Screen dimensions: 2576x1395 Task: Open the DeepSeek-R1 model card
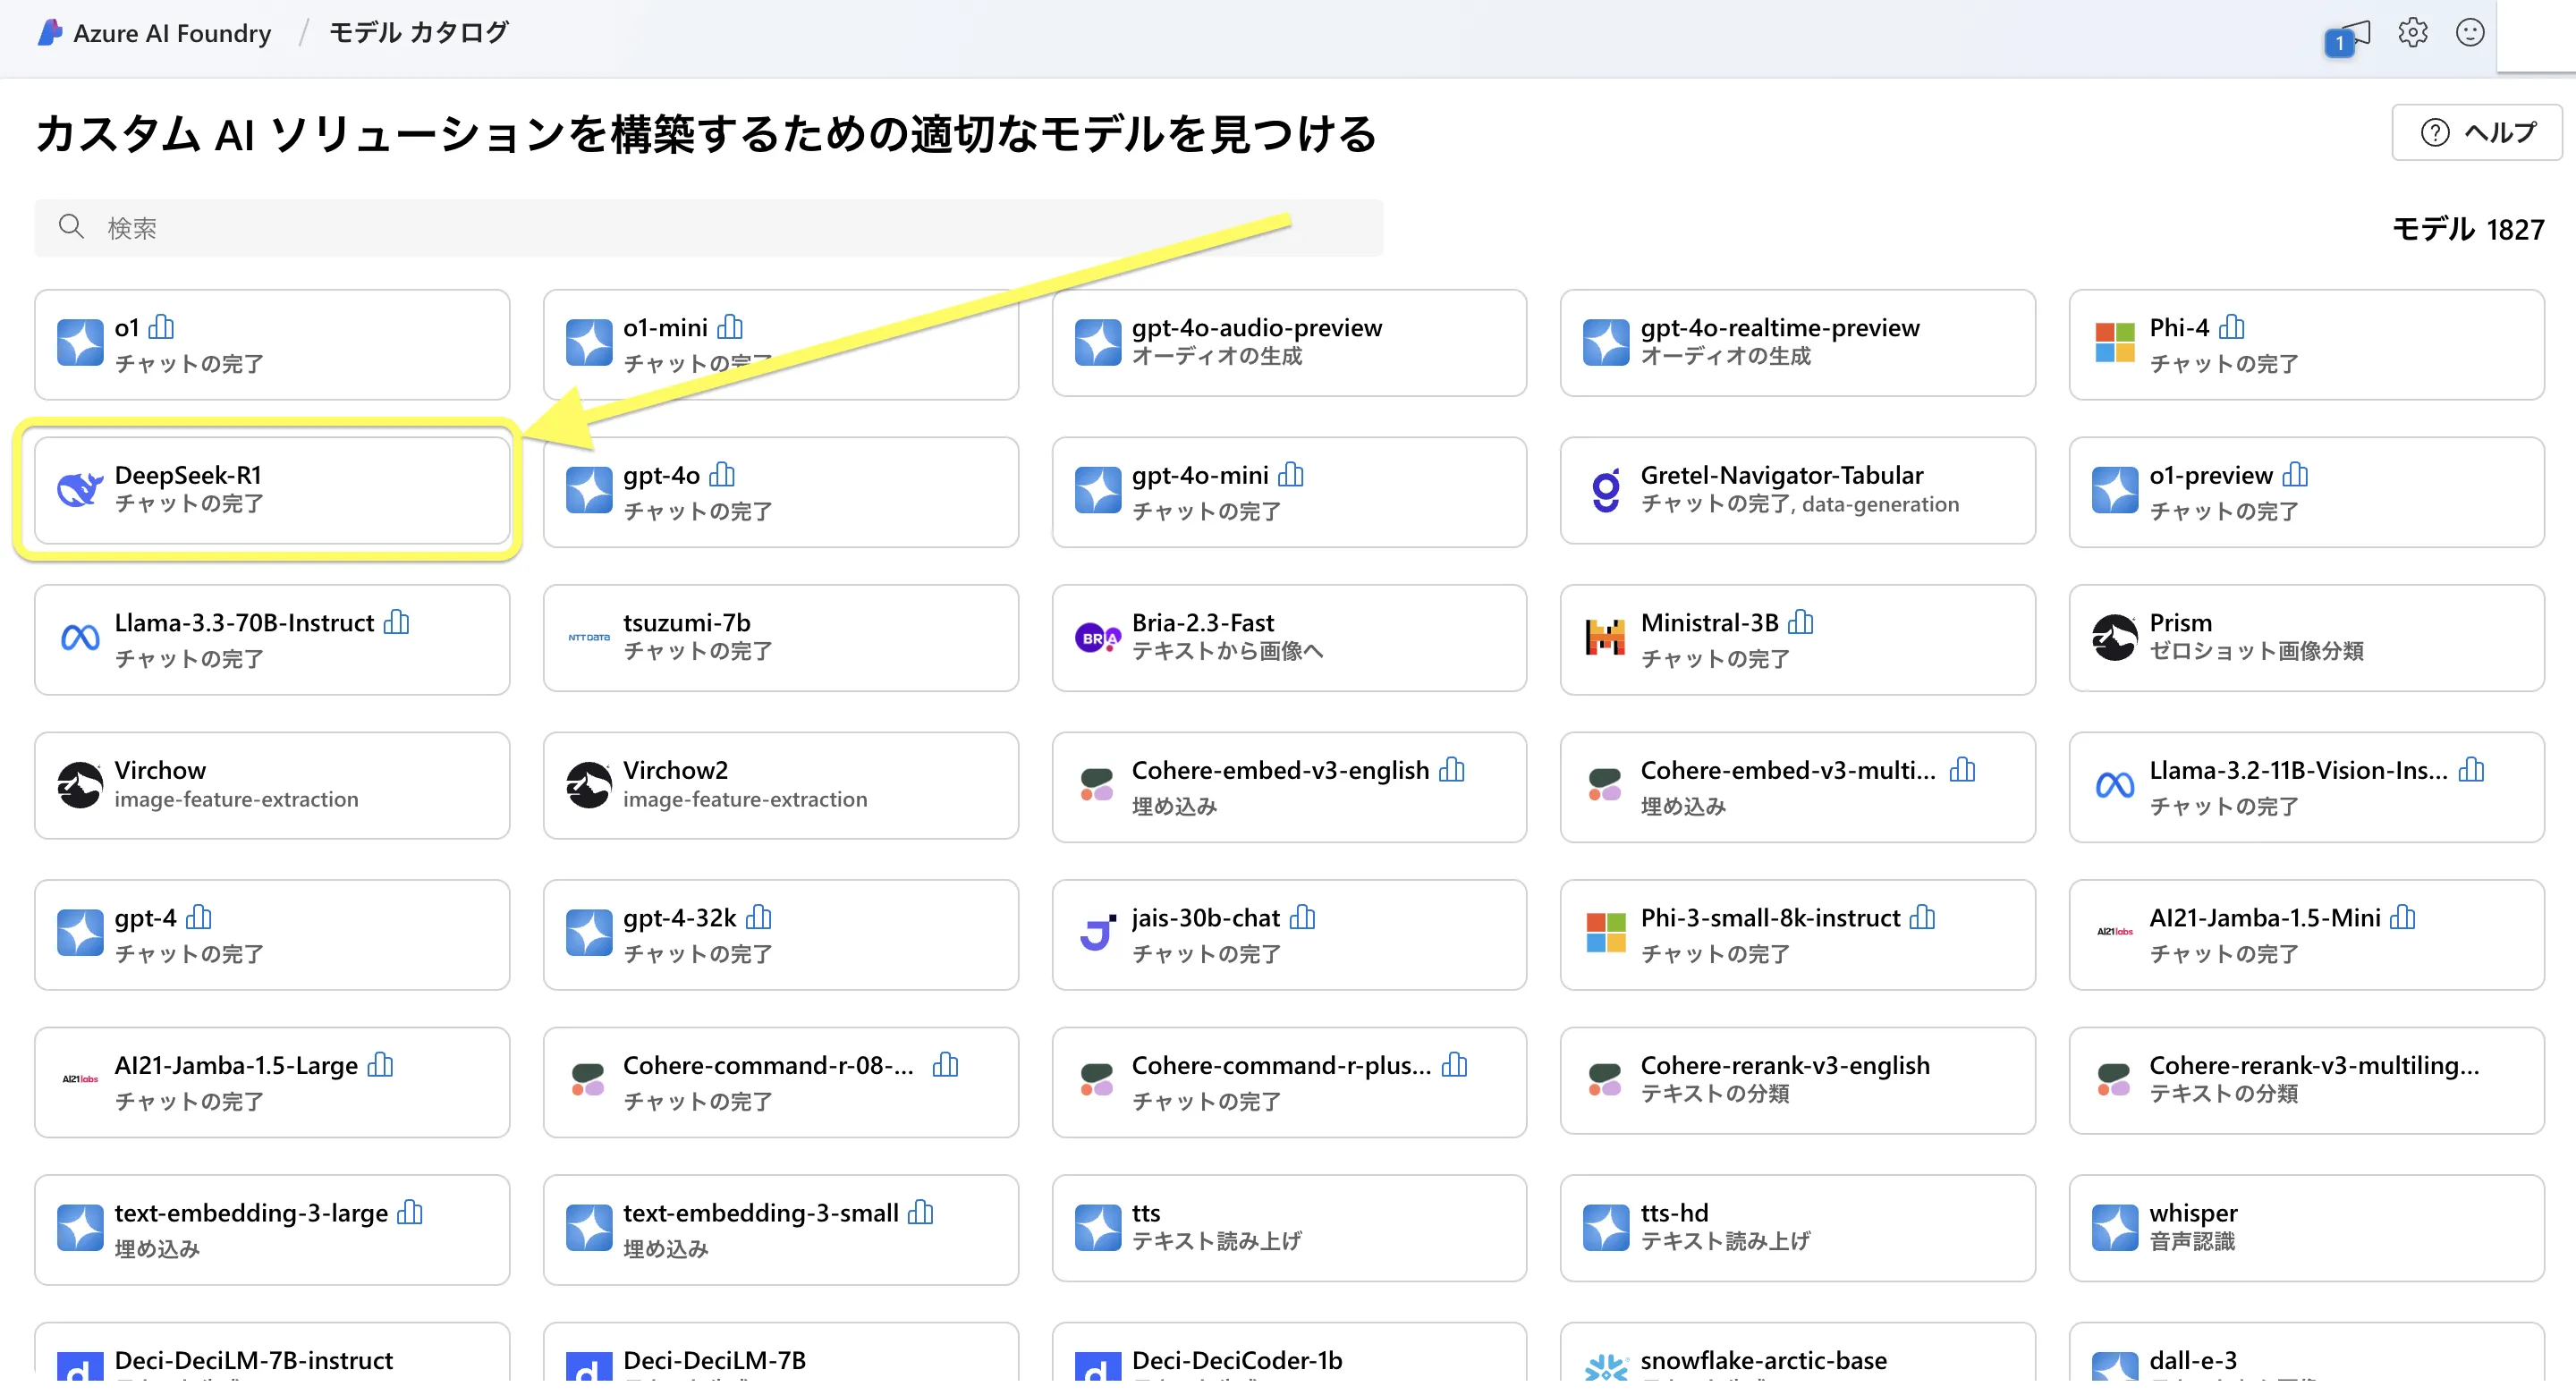point(272,490)
